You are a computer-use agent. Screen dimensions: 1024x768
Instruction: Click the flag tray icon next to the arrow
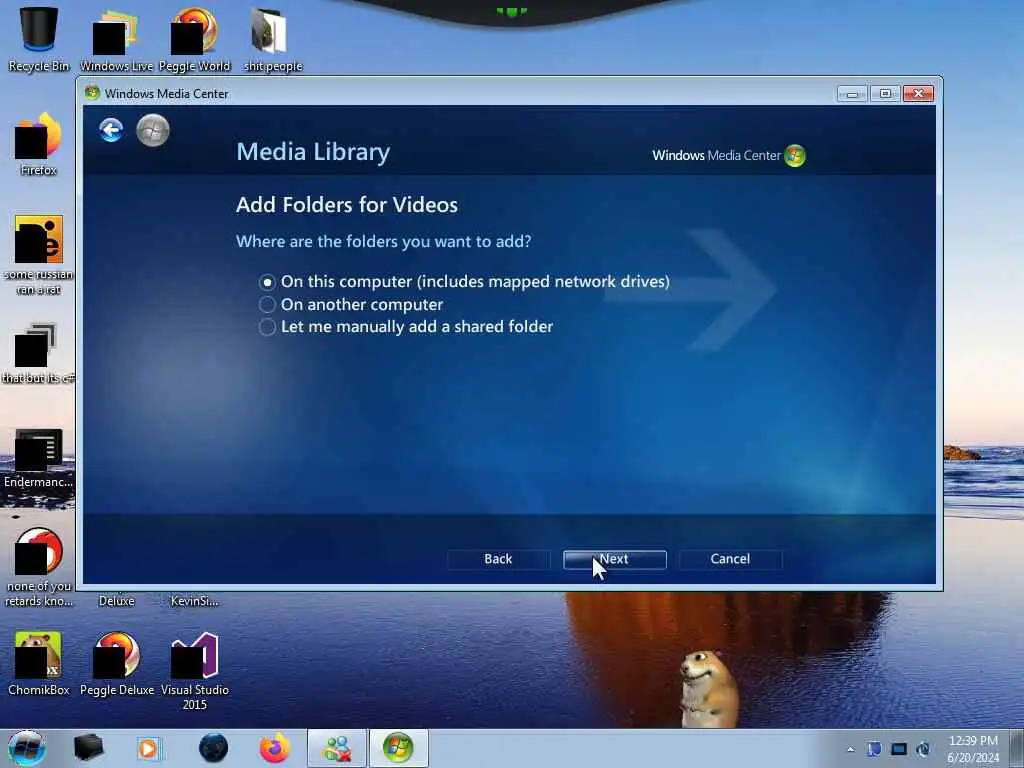[874, 749]
